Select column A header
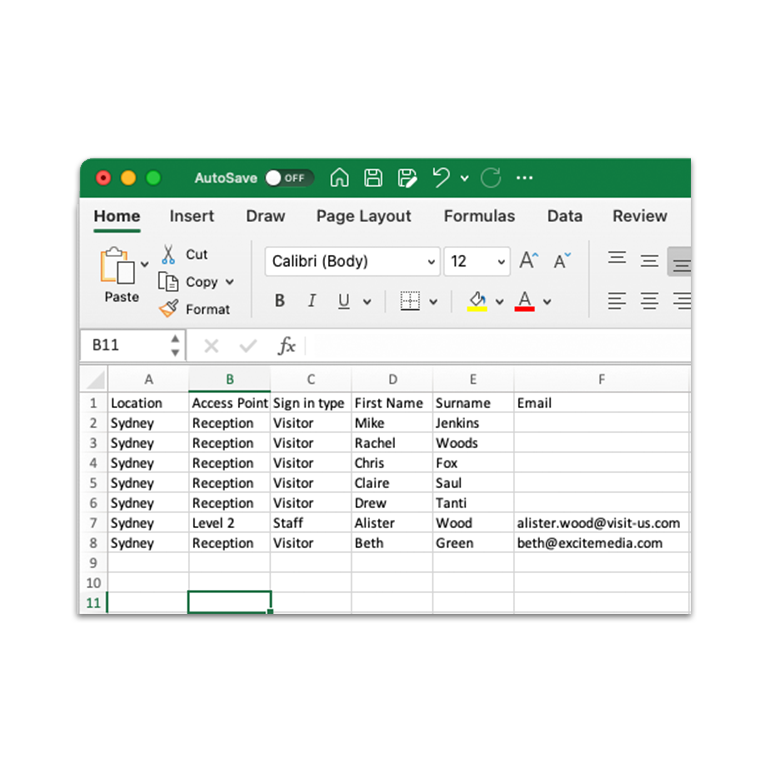 pyautogui.click(x=148, y=380)
